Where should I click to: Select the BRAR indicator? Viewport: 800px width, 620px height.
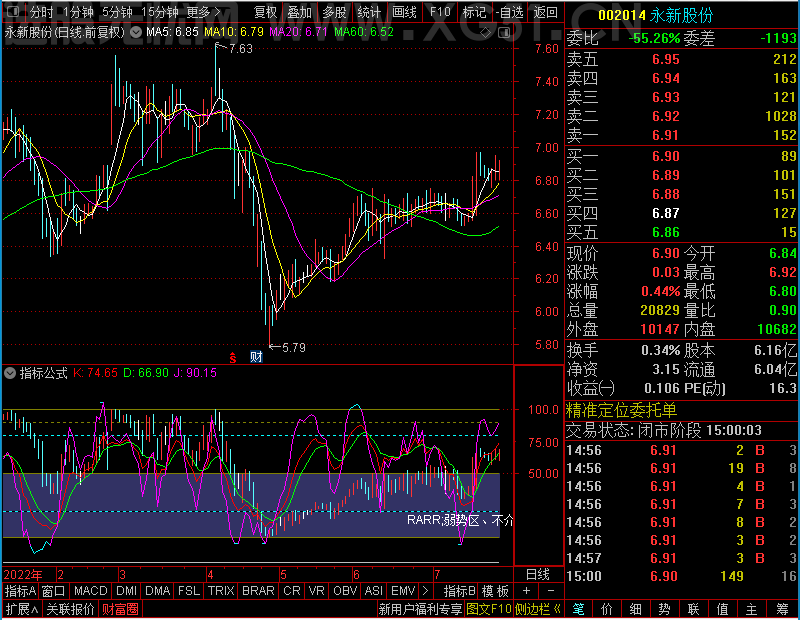pos(258,591)
